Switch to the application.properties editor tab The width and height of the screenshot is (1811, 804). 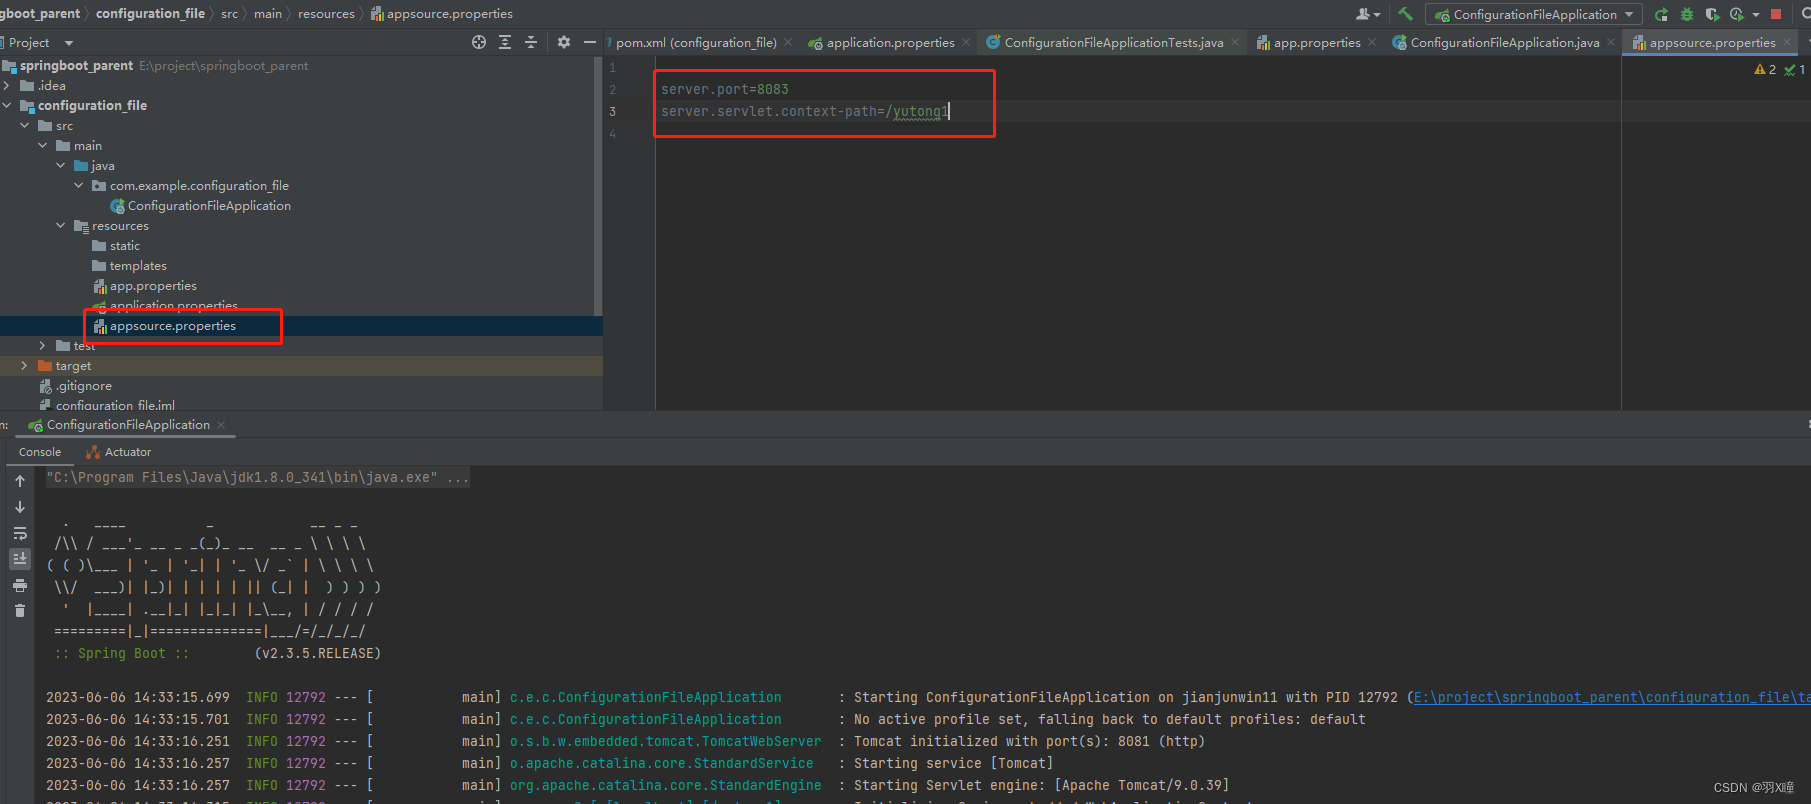click(882, 42)
